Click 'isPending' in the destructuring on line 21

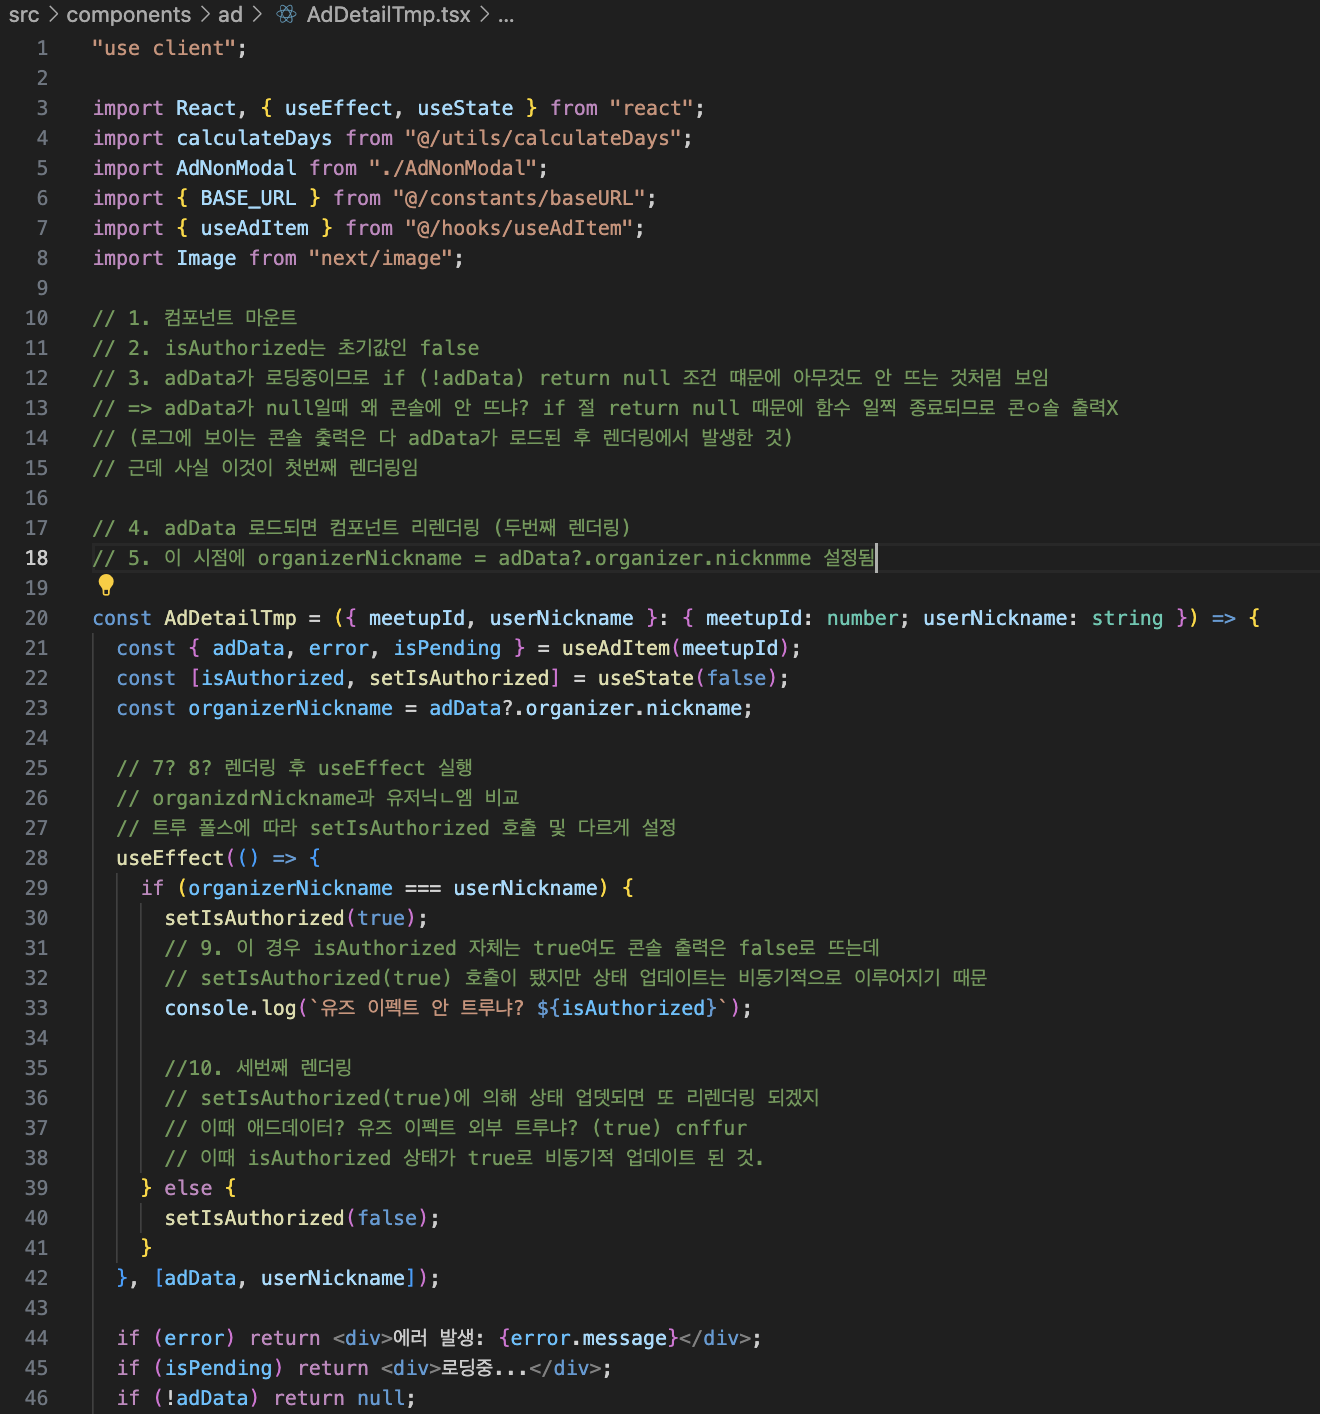pos(447,648)
